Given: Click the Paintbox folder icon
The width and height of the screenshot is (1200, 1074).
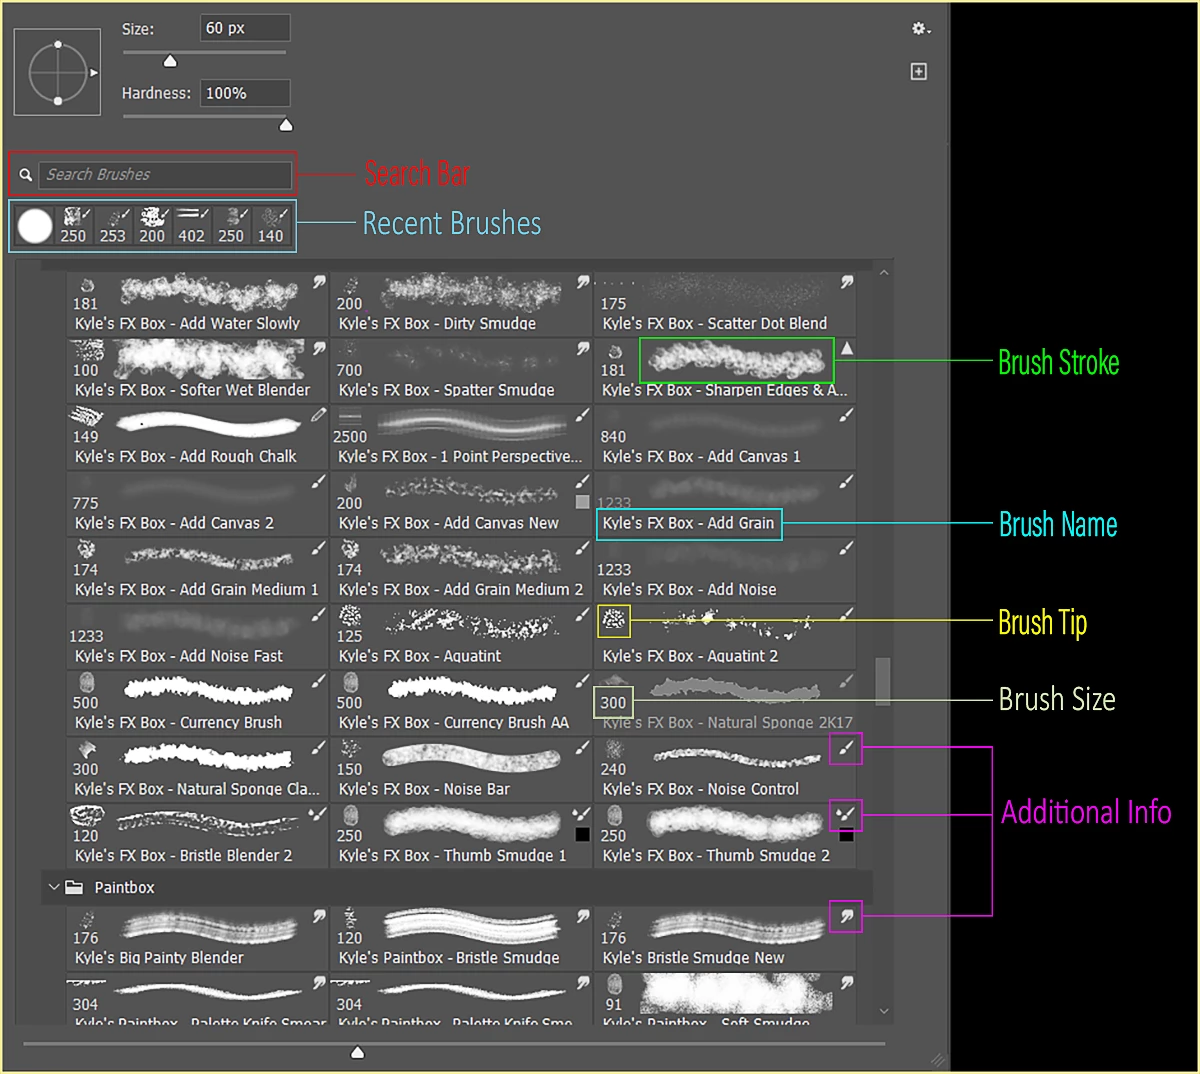Looking at the screenshot, I should click(x=74, y=887).
